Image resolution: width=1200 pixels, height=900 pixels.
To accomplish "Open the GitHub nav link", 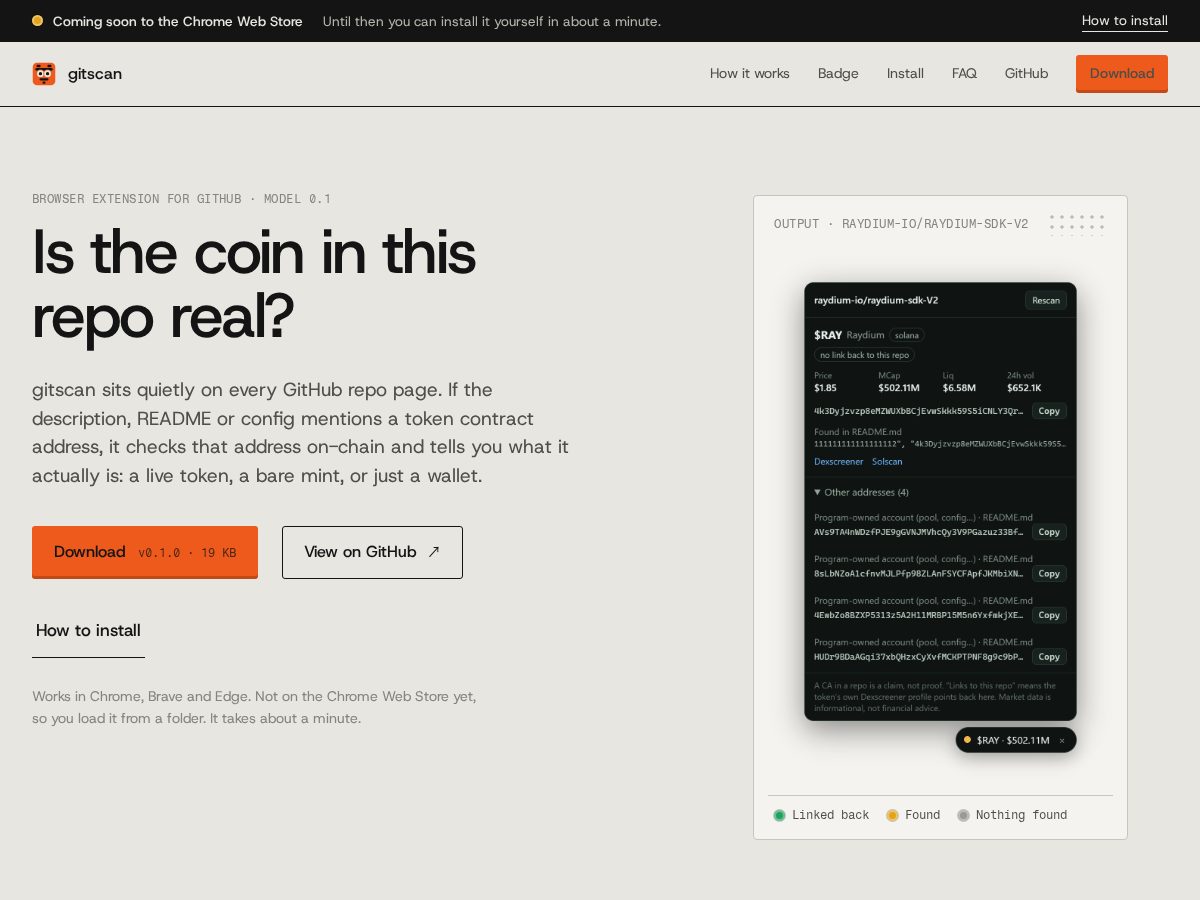I will [x=1026, y=74].
